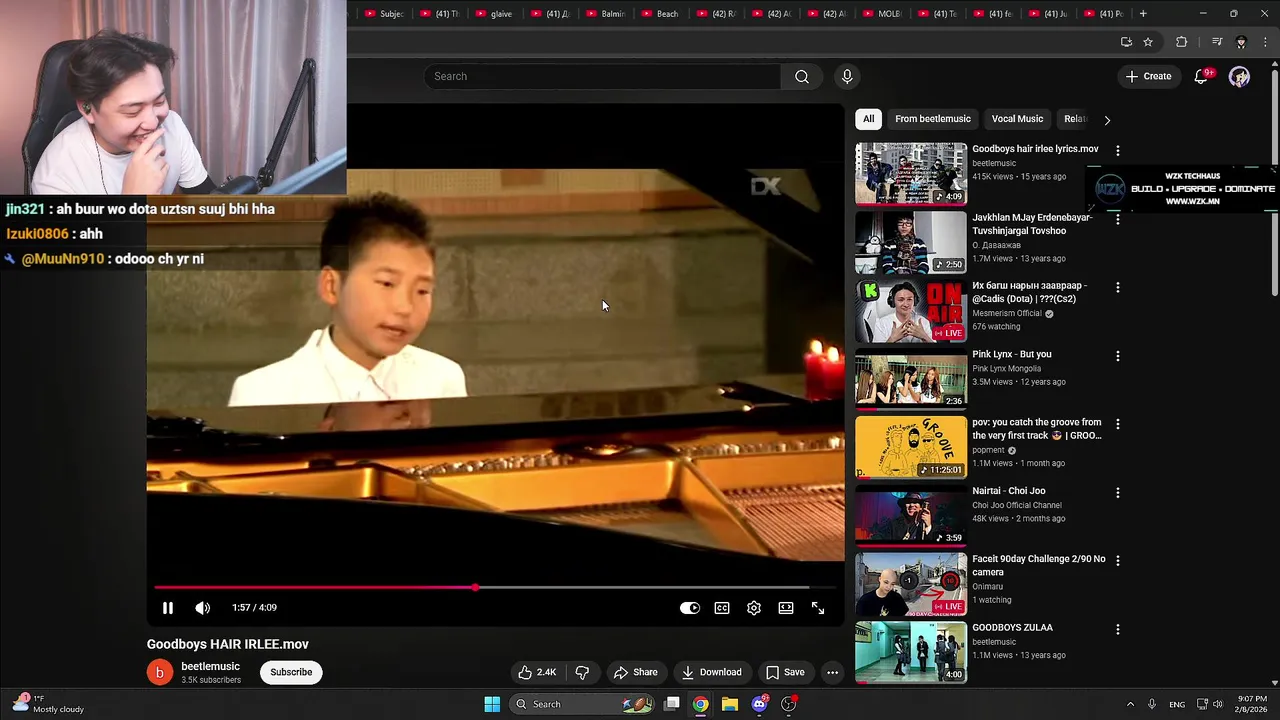Open the video settings gear
This screenshot has height=720, width=1280.
754,608
